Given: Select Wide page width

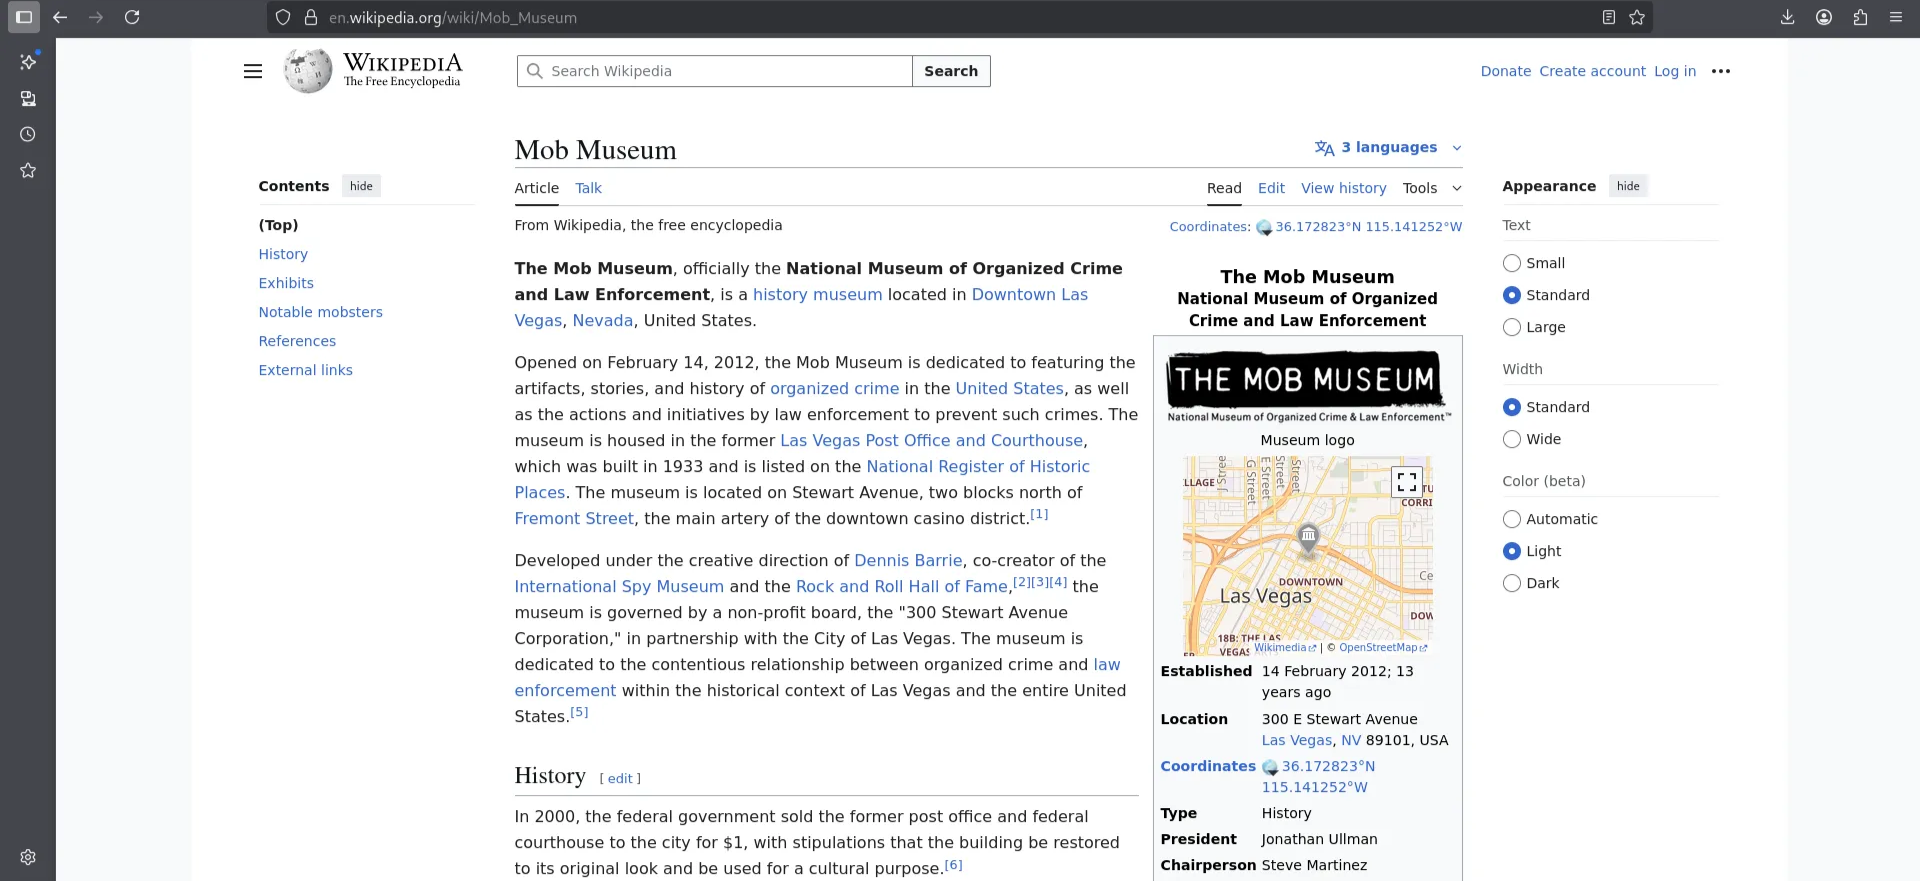Looking at the screenshot, I should point(1512,439).
